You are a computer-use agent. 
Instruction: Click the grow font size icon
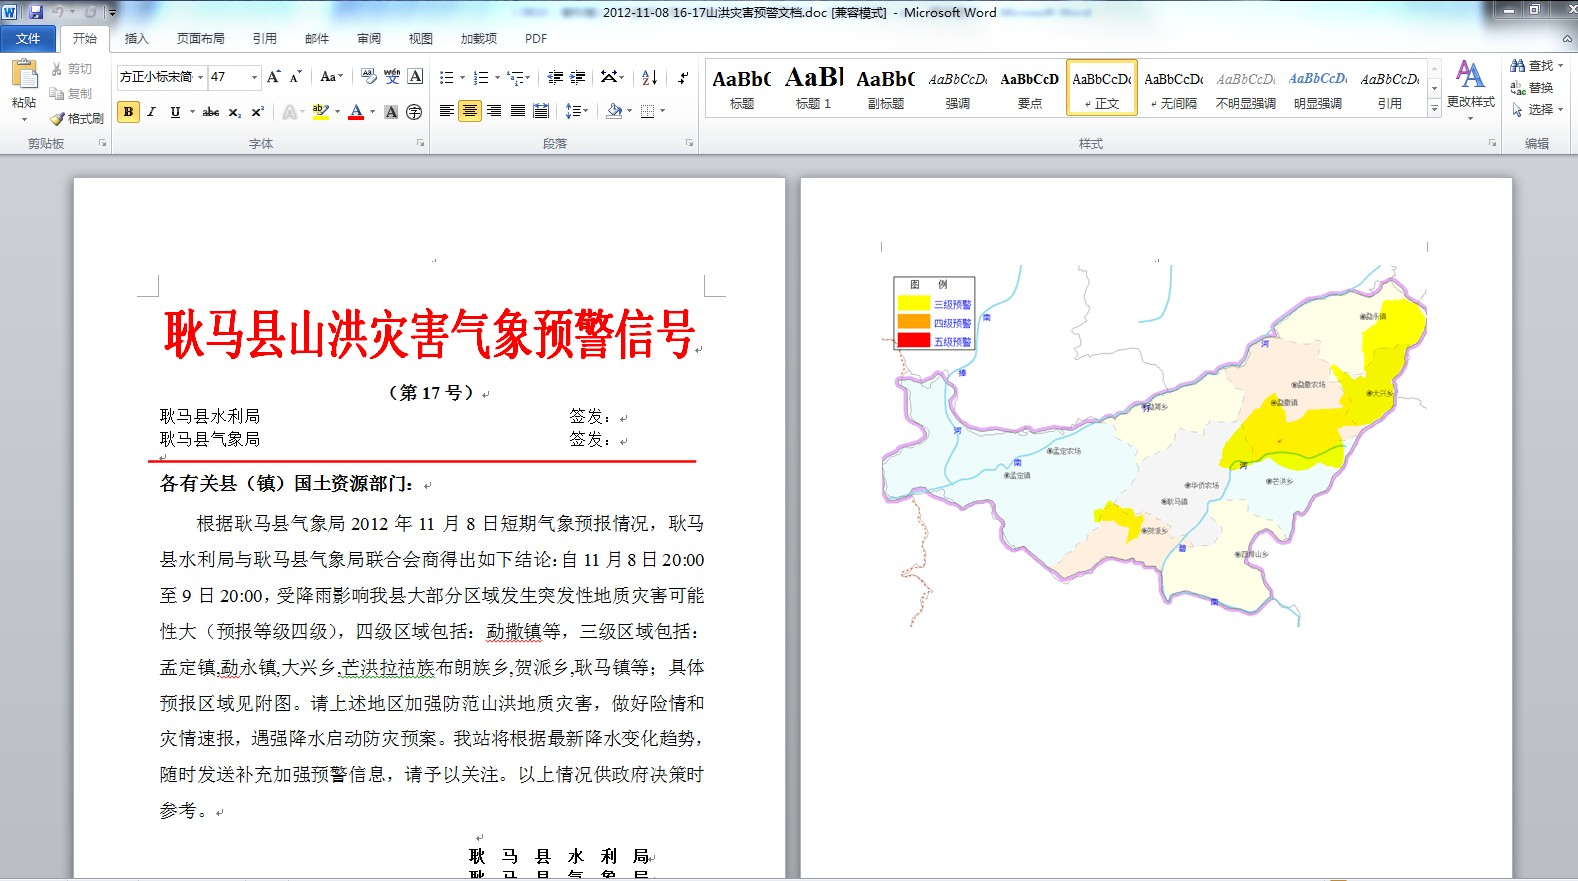click(x=273, y=77)
